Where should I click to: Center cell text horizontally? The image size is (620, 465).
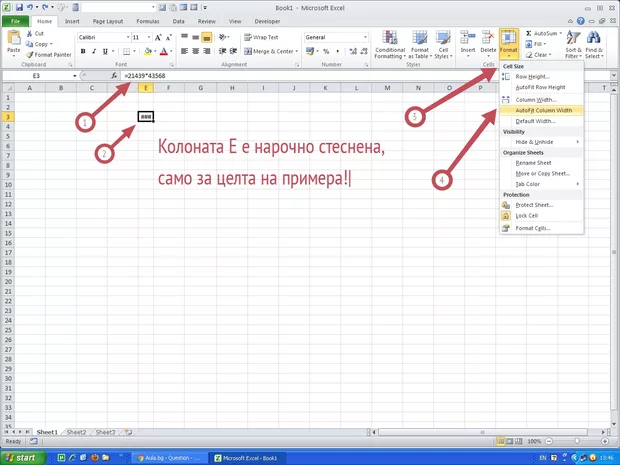tap(195, 51)
